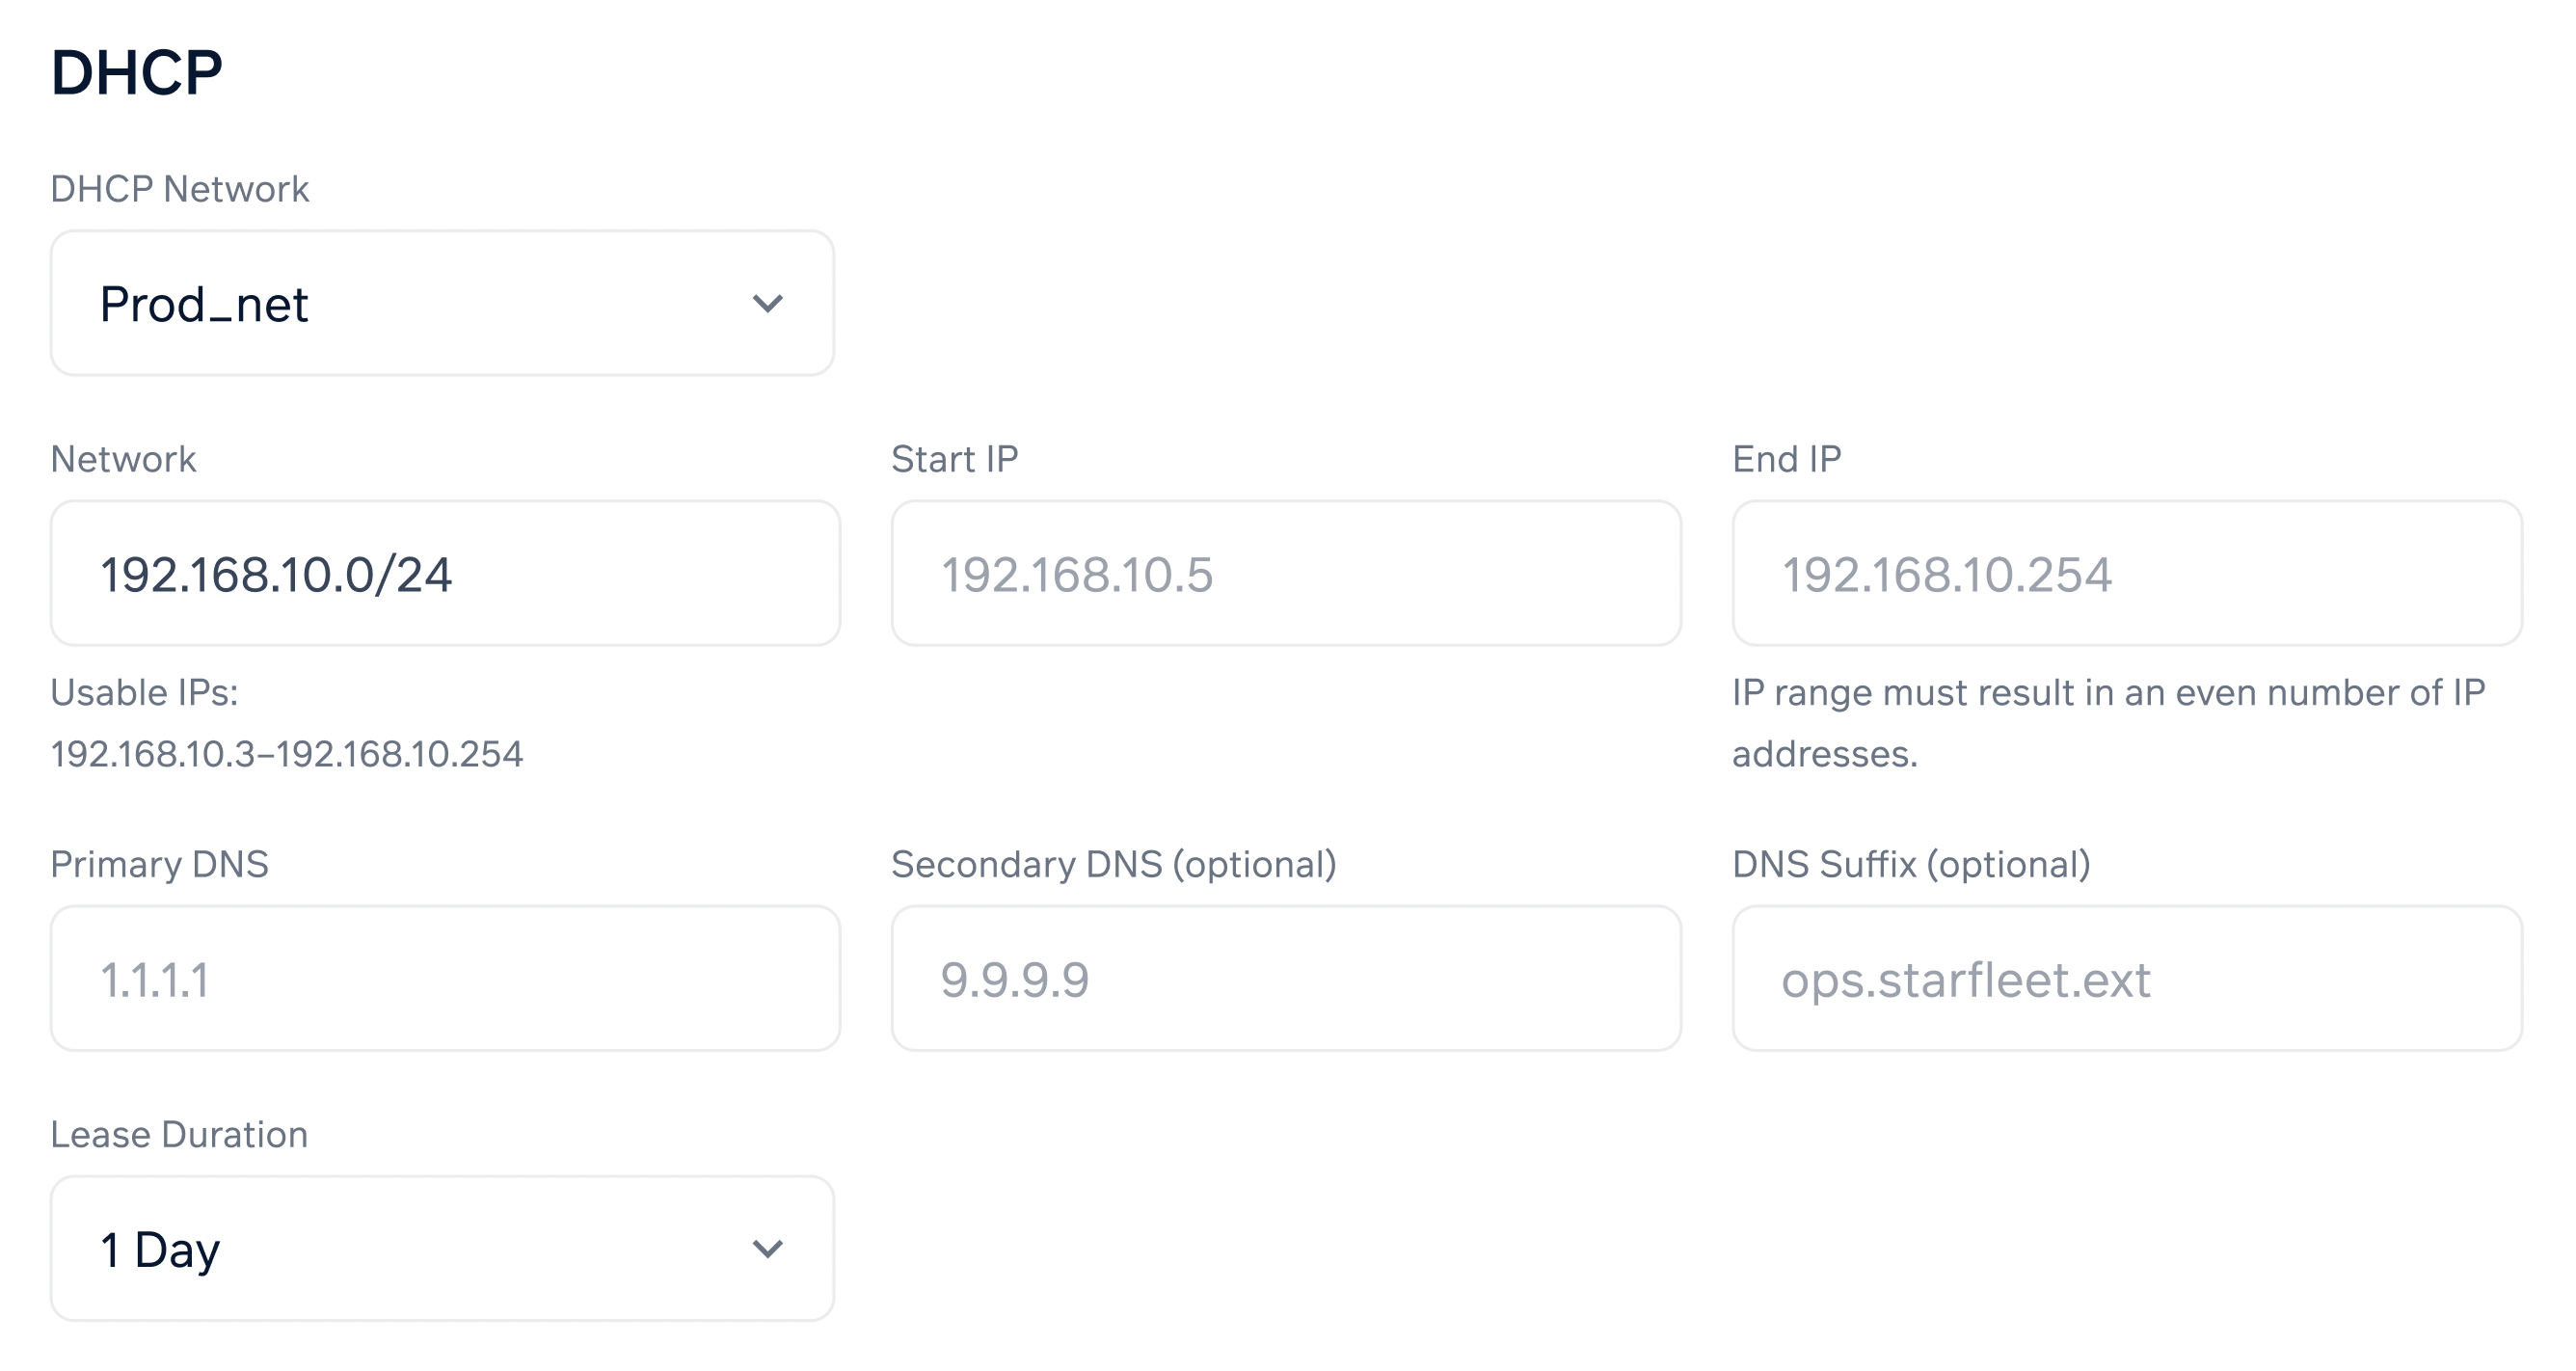Click the Start IP label
This screenshot has height=1371, width=2576.
coord(954,459)
